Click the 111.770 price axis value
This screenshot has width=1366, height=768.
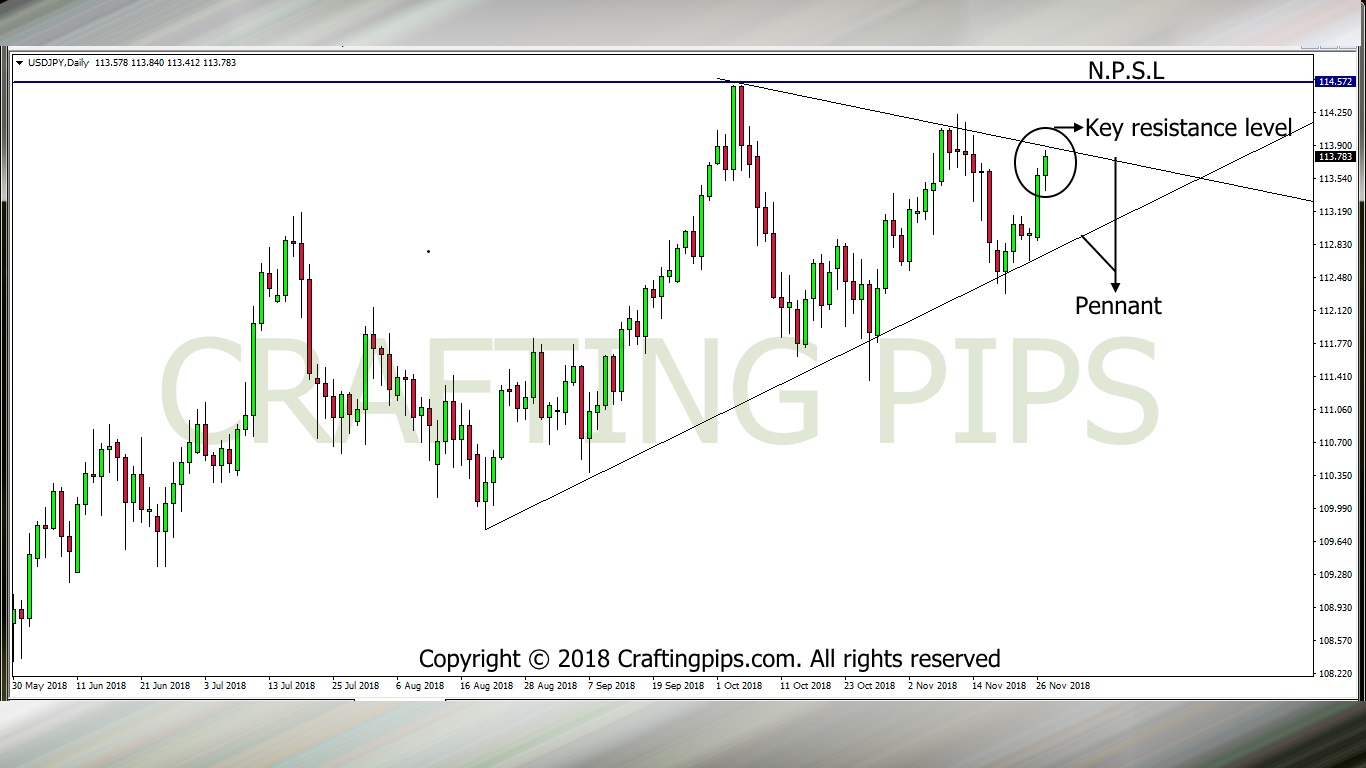point(1335,344)
